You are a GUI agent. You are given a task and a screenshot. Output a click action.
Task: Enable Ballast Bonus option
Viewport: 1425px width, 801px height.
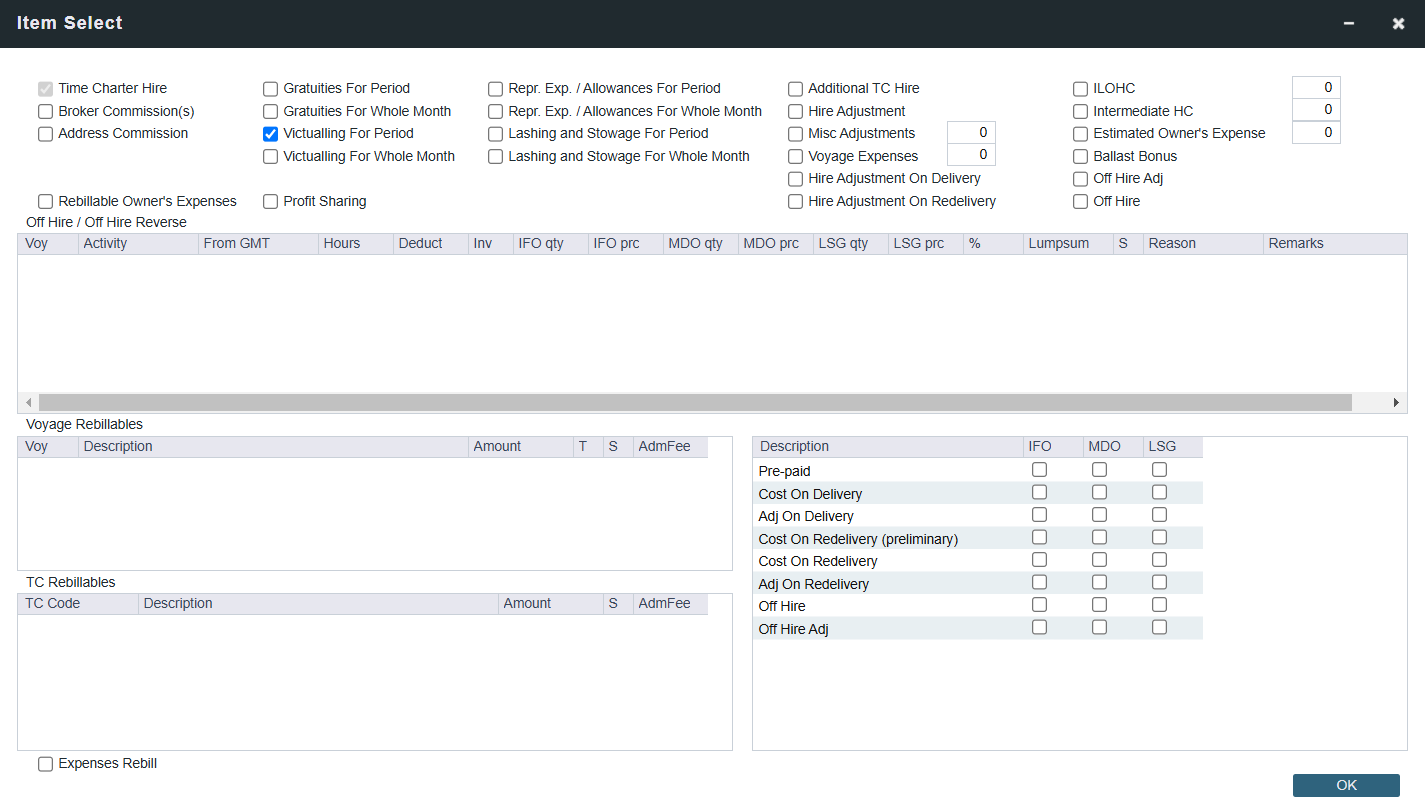tap(1081, 157)
